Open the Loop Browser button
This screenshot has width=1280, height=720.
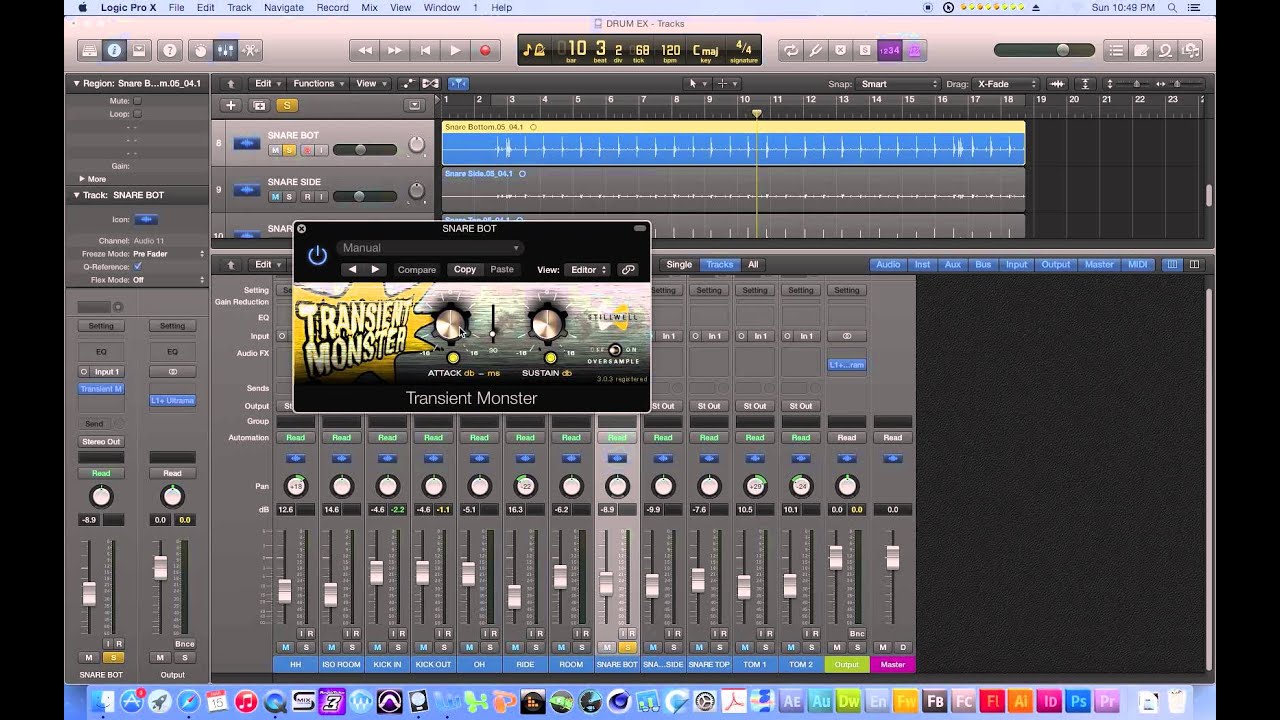(1165, 50)
